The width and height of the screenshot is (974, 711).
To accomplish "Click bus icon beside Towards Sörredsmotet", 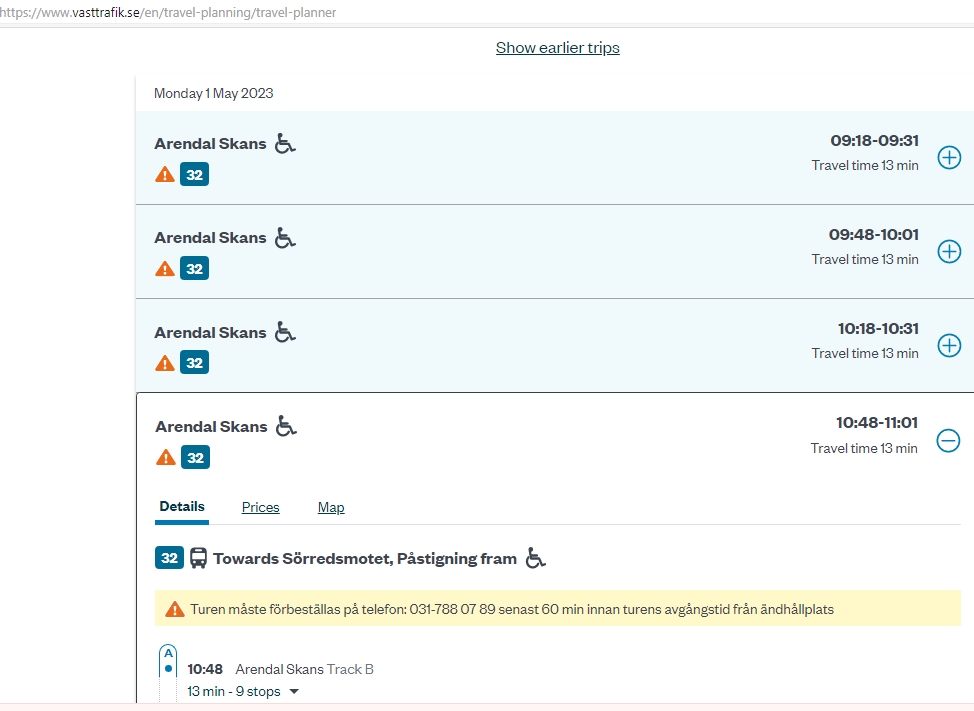I will click(198, 558).
